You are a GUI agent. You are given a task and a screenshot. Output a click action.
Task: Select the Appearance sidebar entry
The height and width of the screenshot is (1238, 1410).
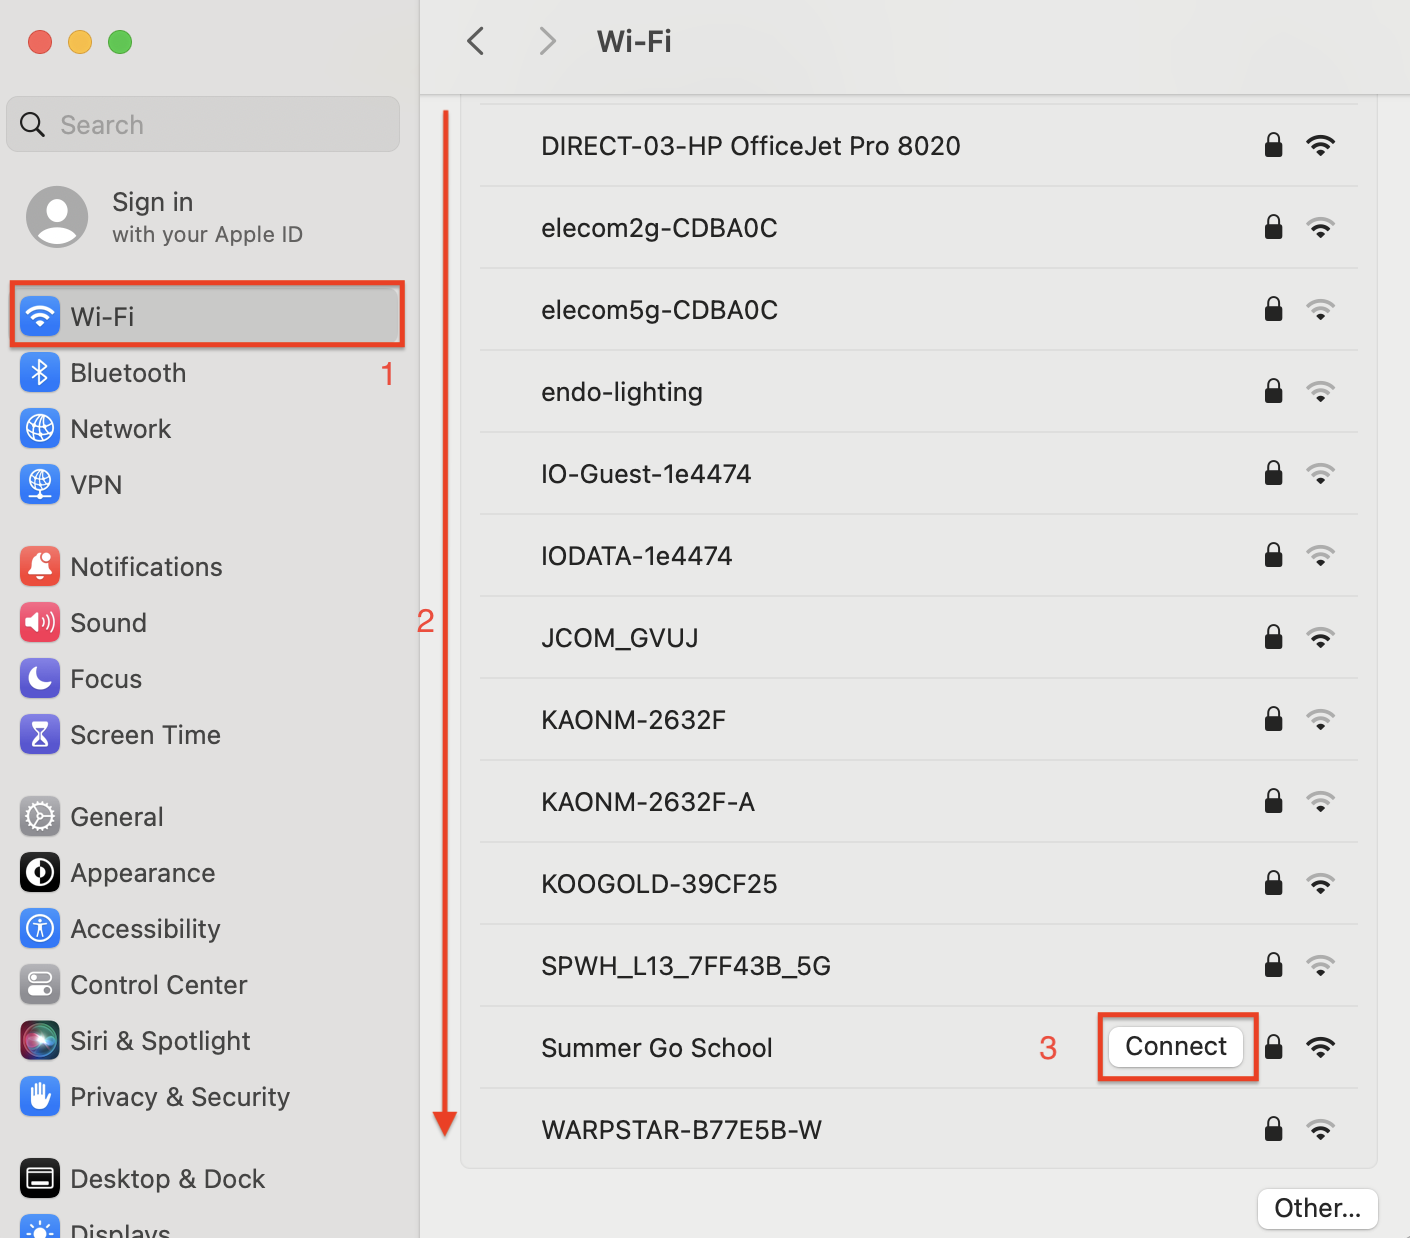[142, 872]
